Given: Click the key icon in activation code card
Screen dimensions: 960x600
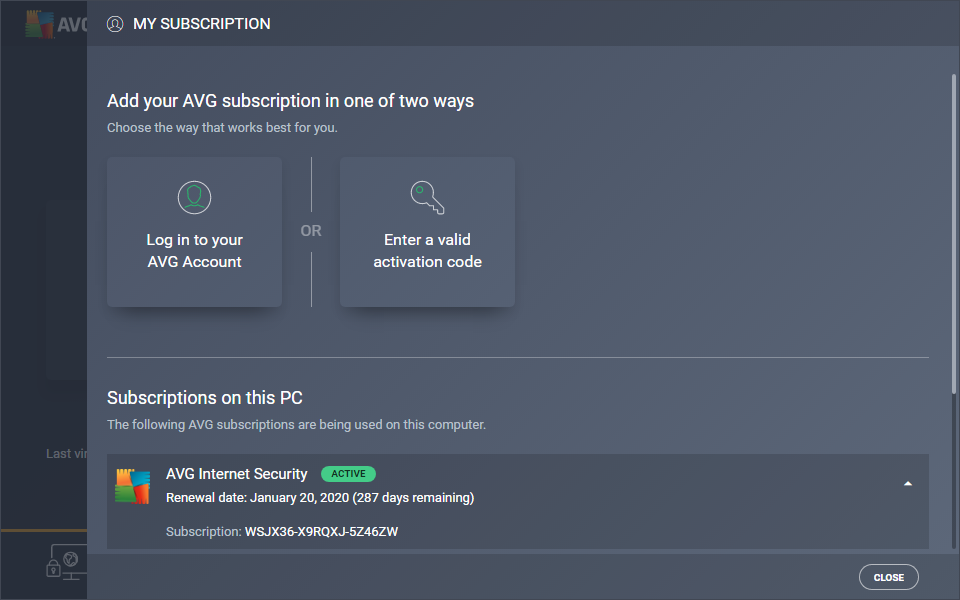Looking at the screenshot, I should click(x=427, y=197).
